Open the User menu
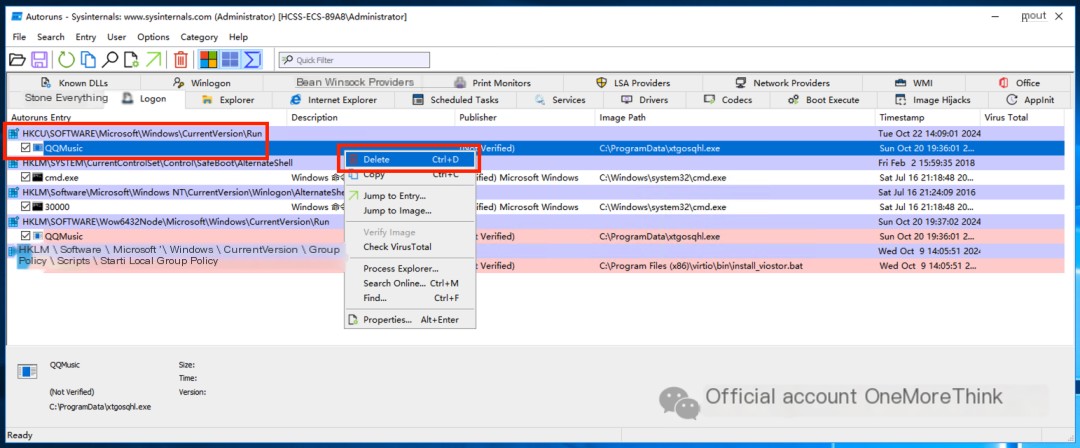The height and width of the screenshot is (448, 1080). pos(116,37)
